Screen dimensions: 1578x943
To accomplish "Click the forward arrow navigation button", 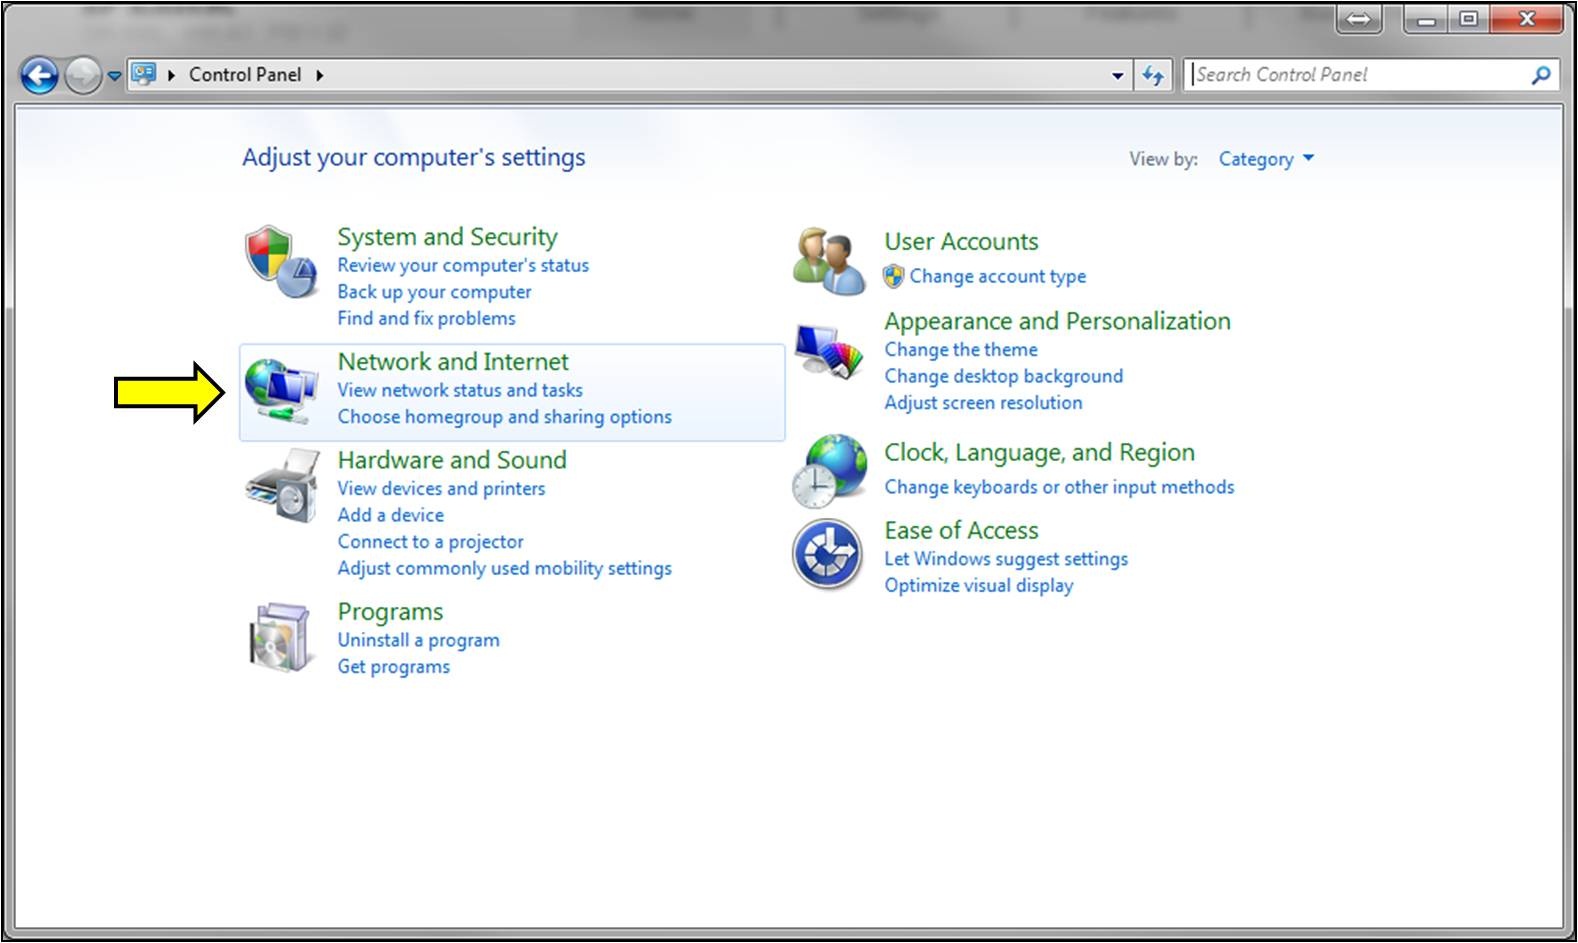I will click(x=83, y=75).
